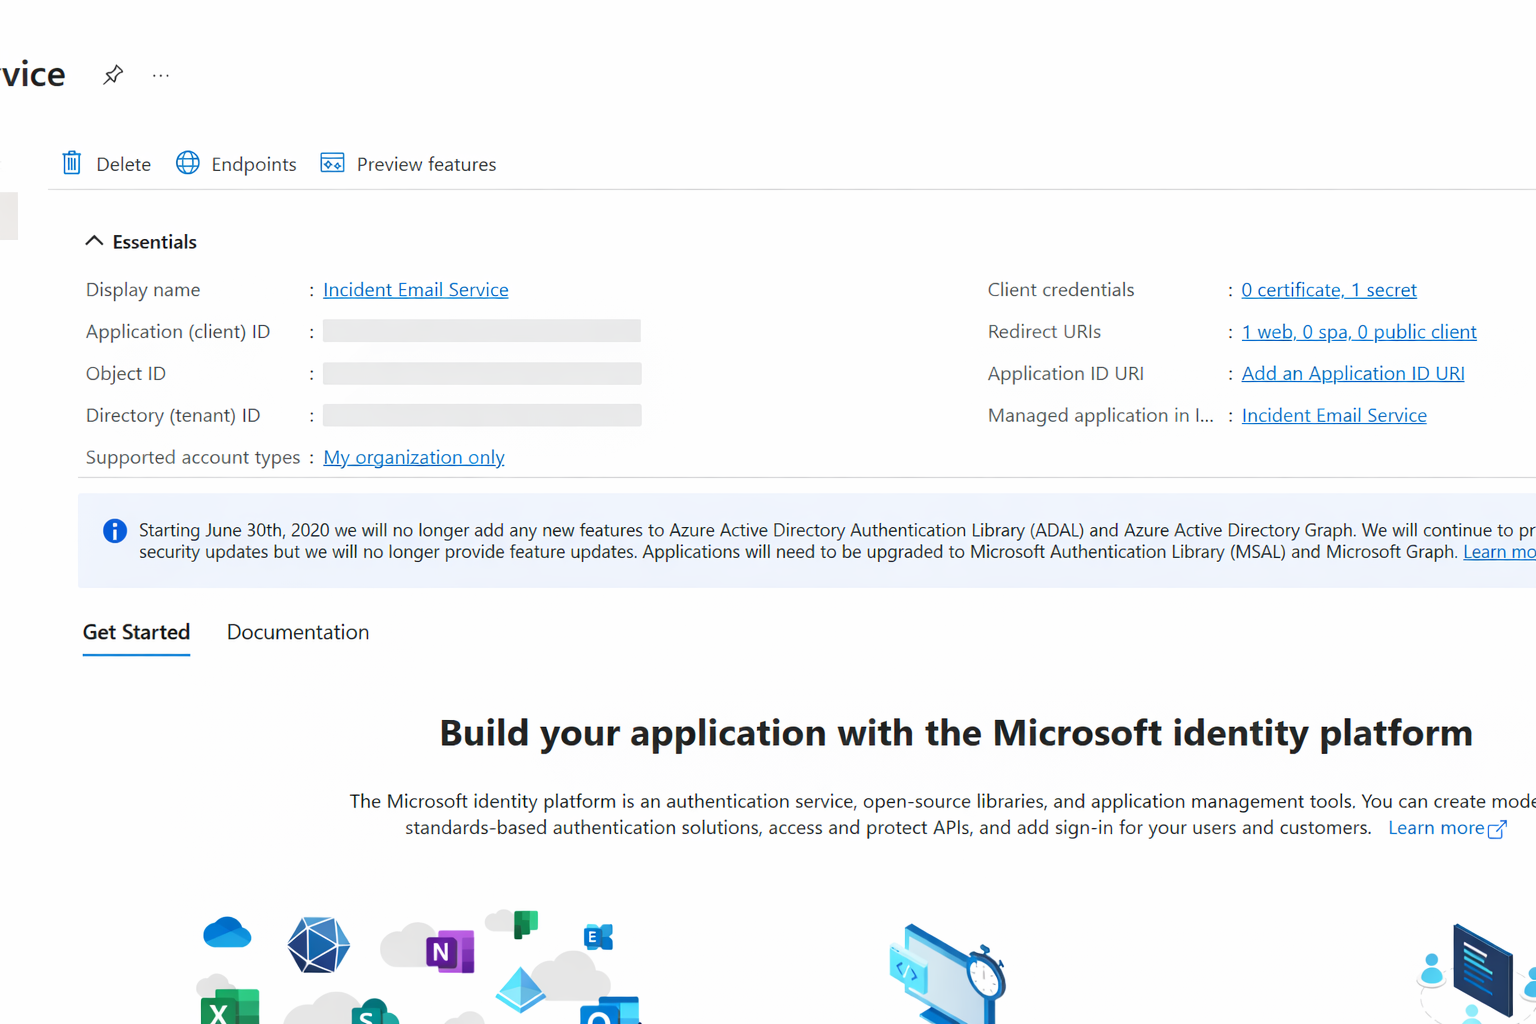Click the Directory (tenant) ID value field
1536x1024 pixels.
click(x=481, y=415)
